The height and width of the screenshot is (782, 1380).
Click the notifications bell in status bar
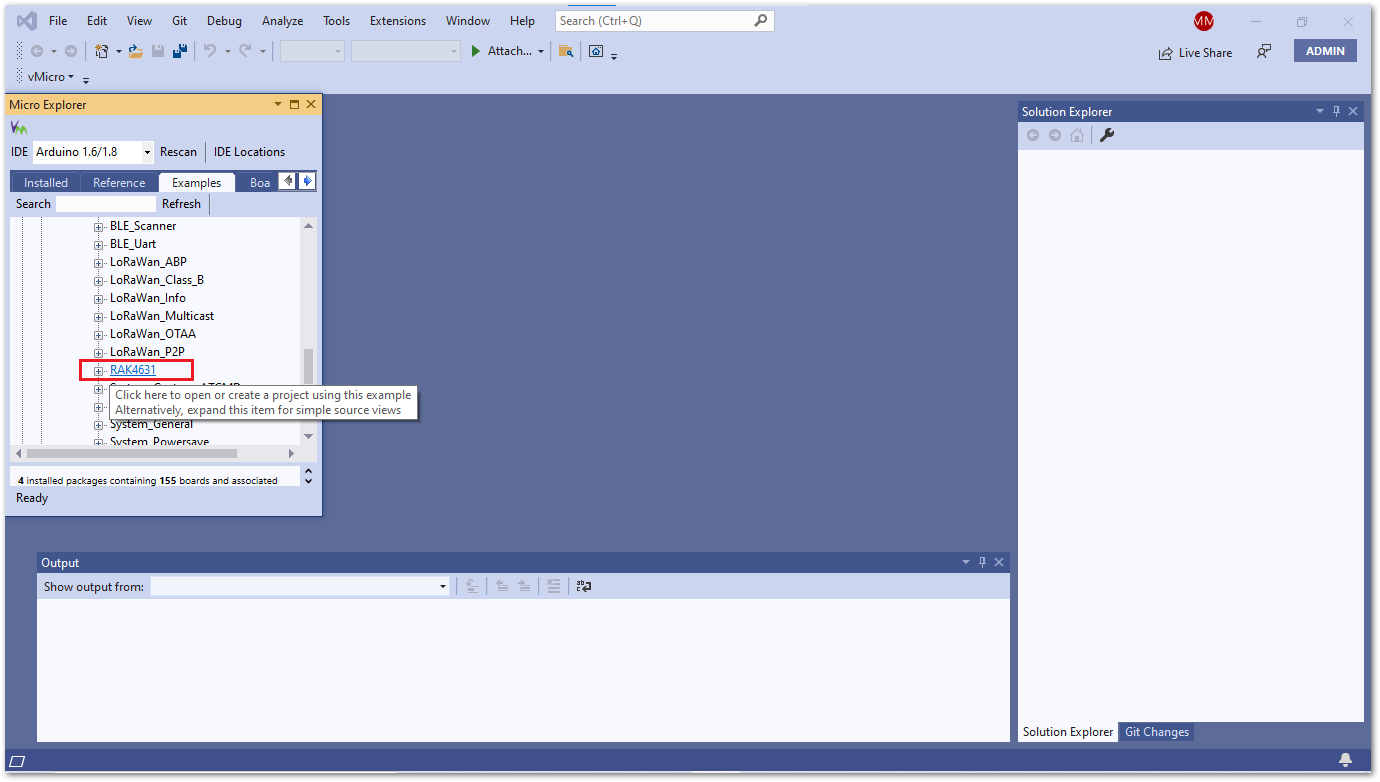tap(1346, 760)
